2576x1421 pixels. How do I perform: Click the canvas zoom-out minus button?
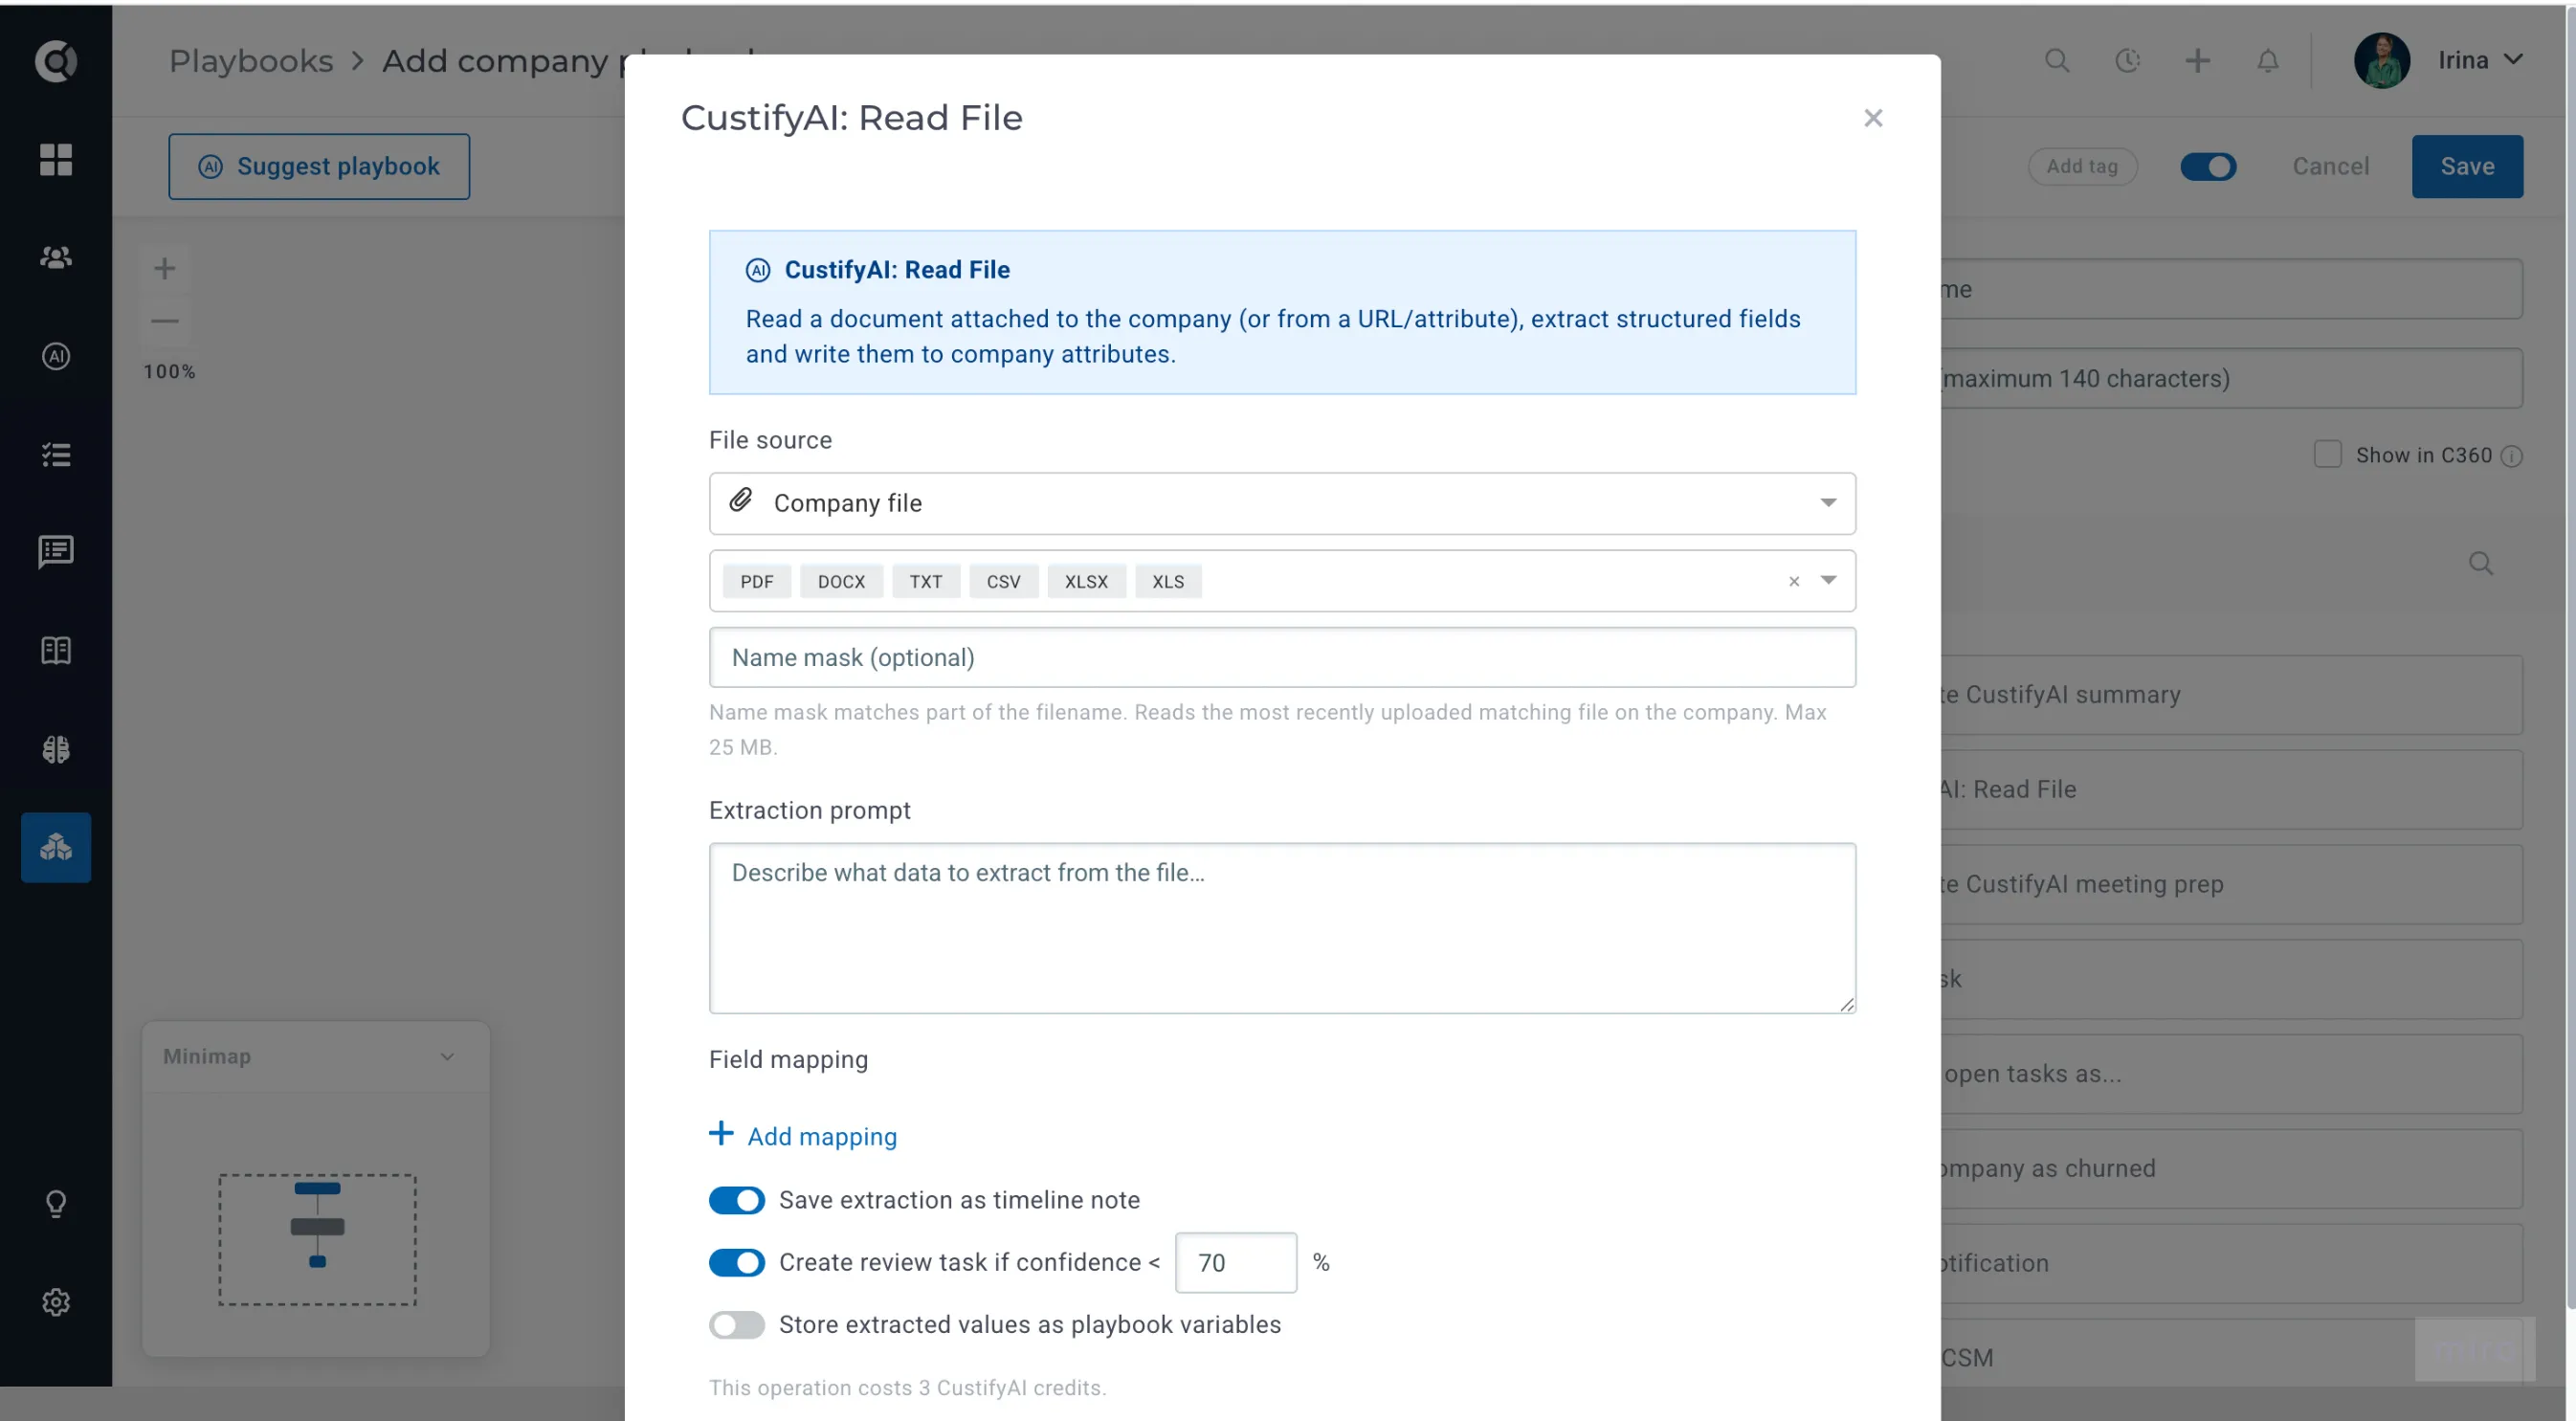tap(165, 321)
